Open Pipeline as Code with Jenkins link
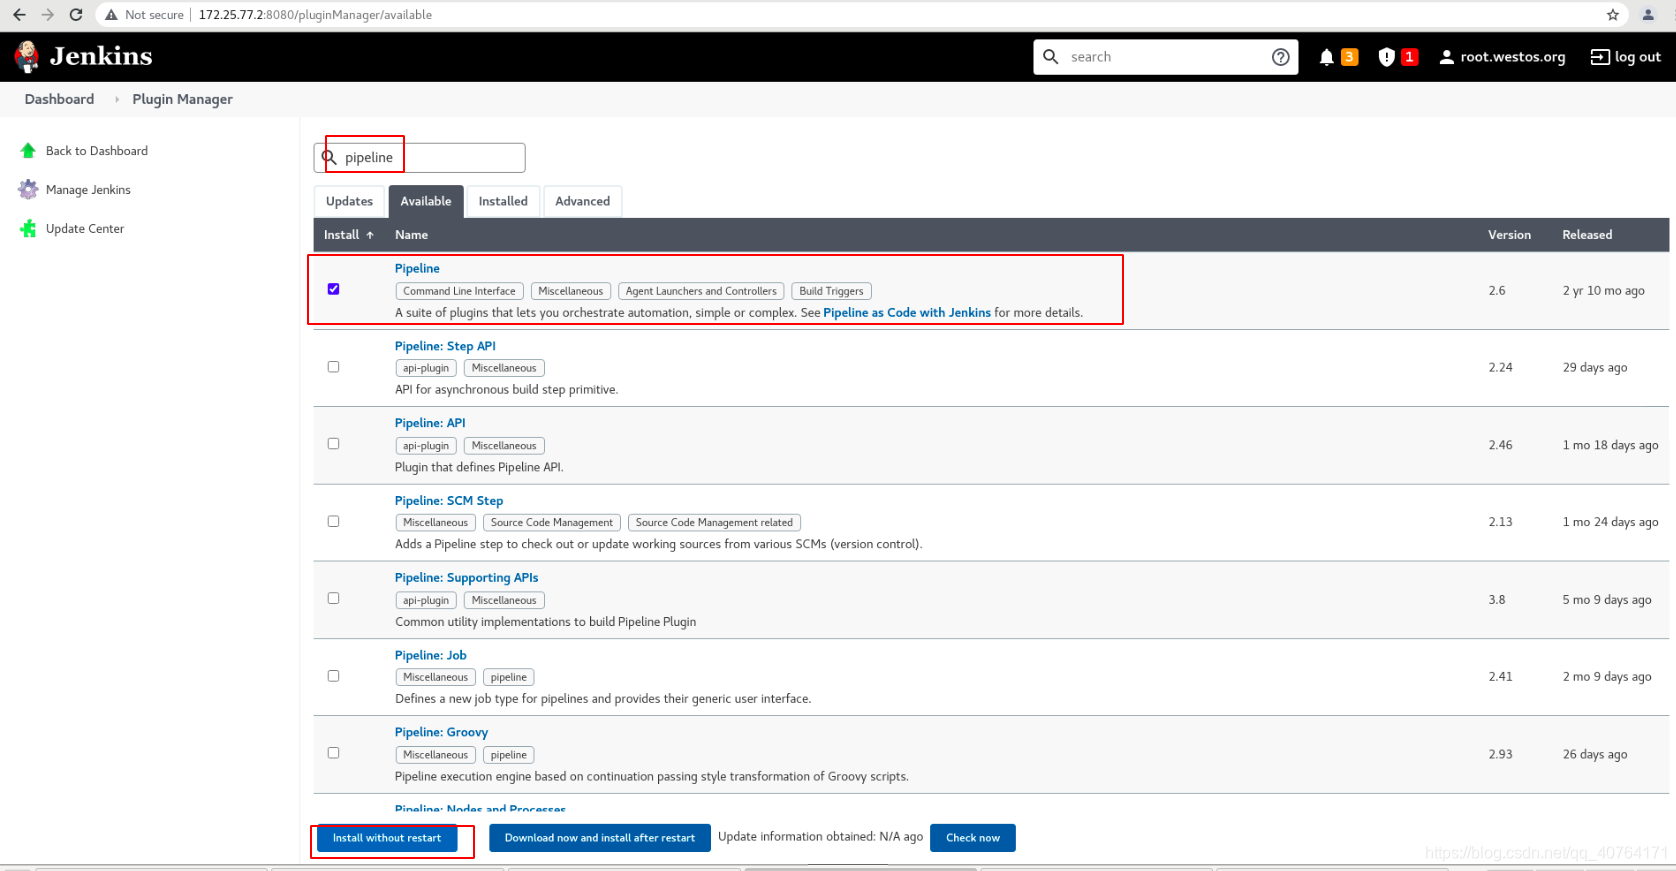 tap(907, 313)
